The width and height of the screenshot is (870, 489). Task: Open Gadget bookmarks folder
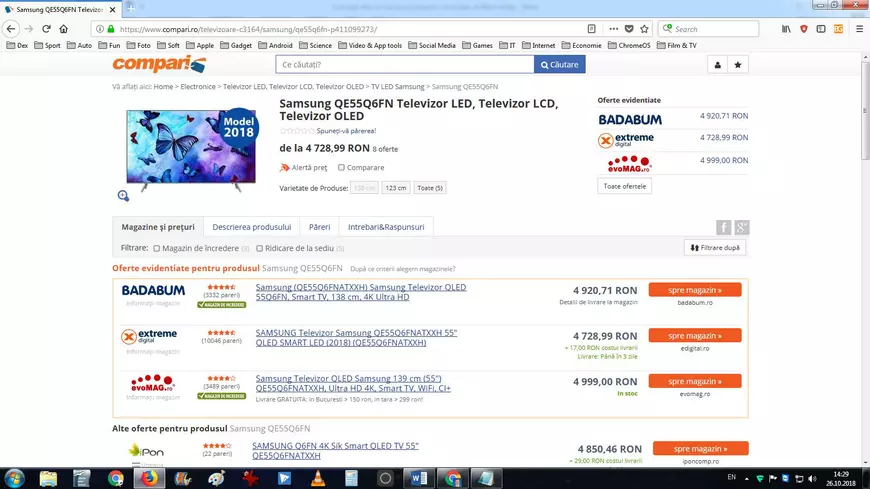(x=236, y=46)
